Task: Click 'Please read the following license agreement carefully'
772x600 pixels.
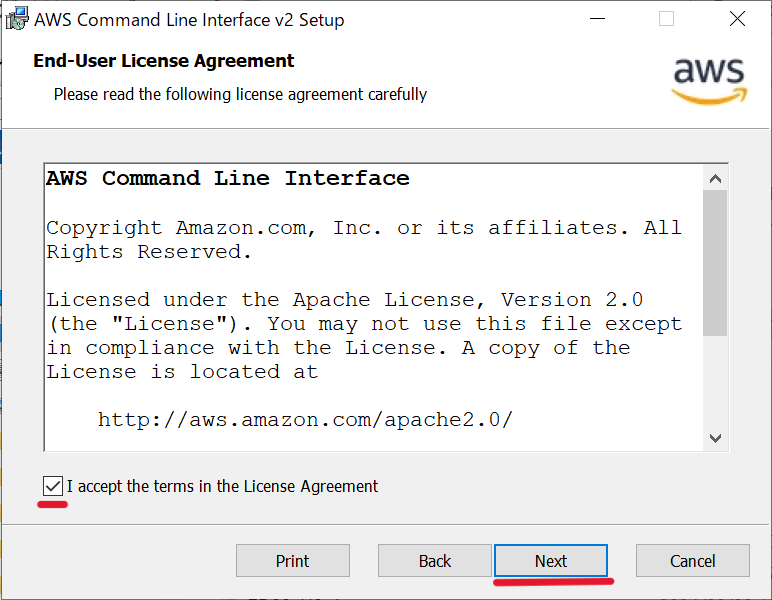Action: tap(240, 94)
